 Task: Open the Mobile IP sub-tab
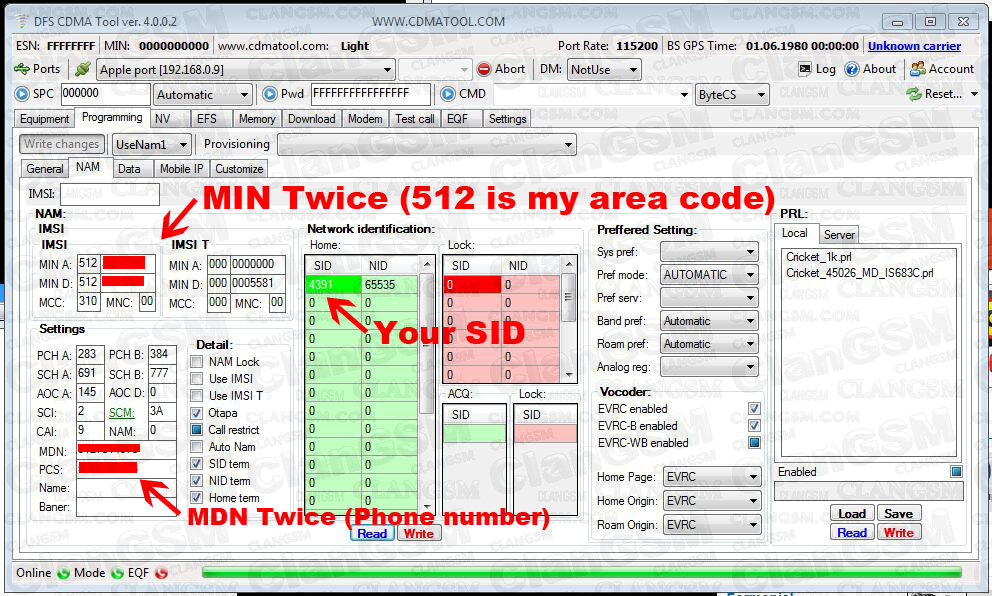(181, 169)
